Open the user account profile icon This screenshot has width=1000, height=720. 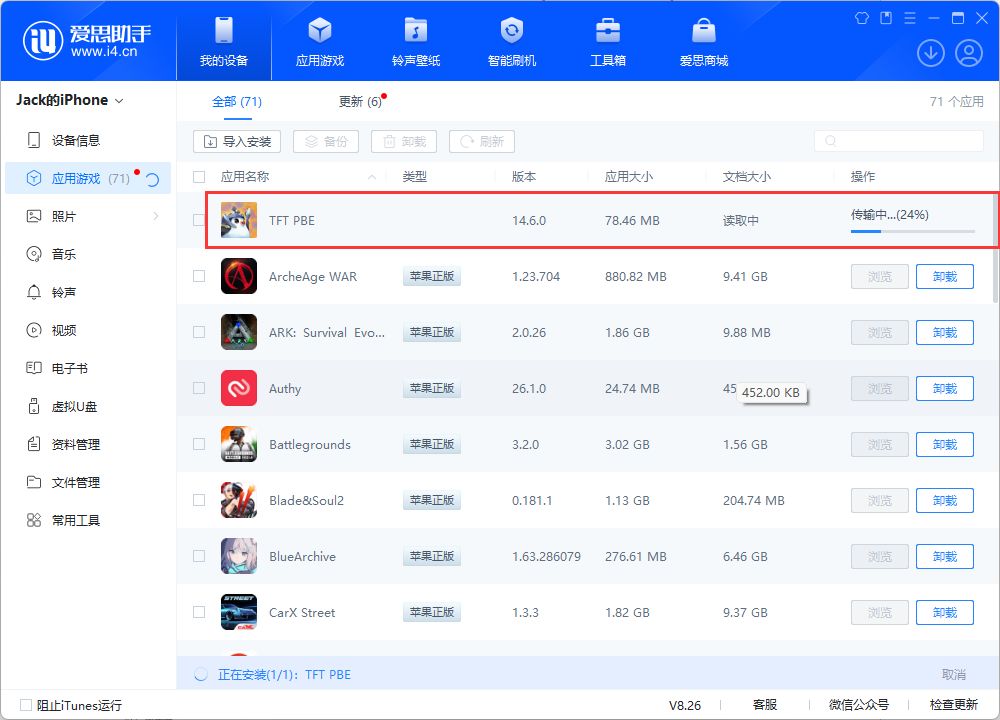[x=968, y=53]
